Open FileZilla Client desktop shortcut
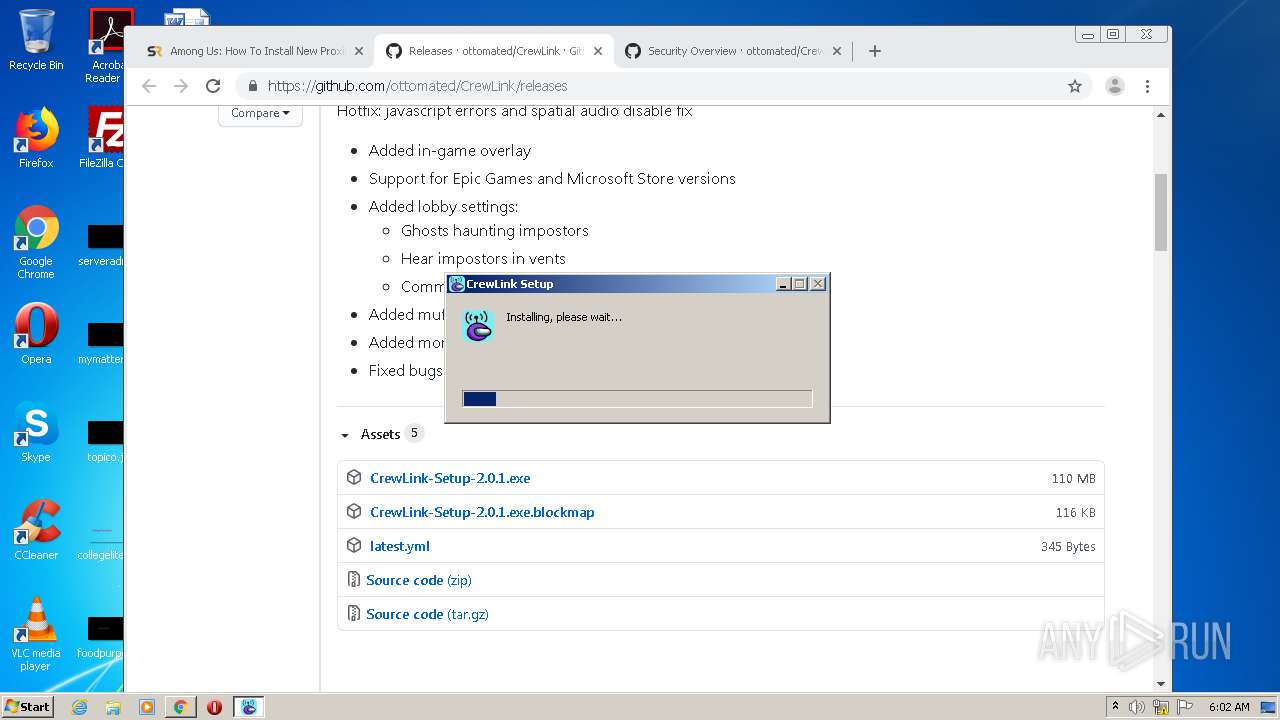This screenshot has width=1280, height=720. click(x=101, y=138)
